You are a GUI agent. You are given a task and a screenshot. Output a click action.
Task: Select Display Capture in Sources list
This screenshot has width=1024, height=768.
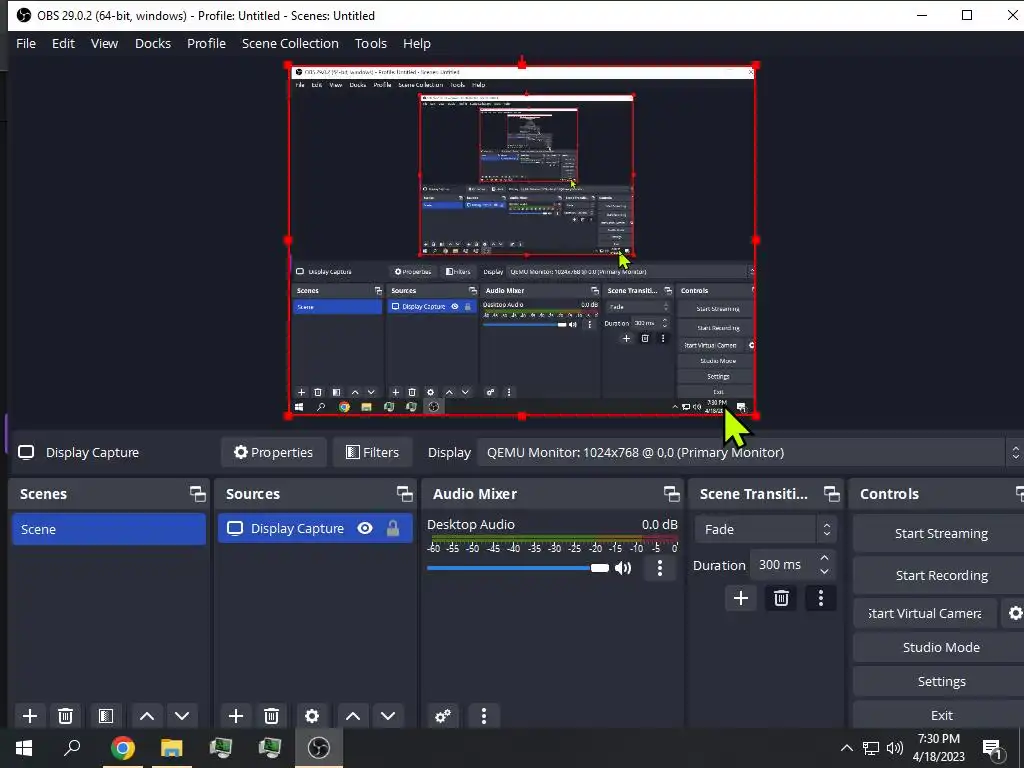coord(315,528)
